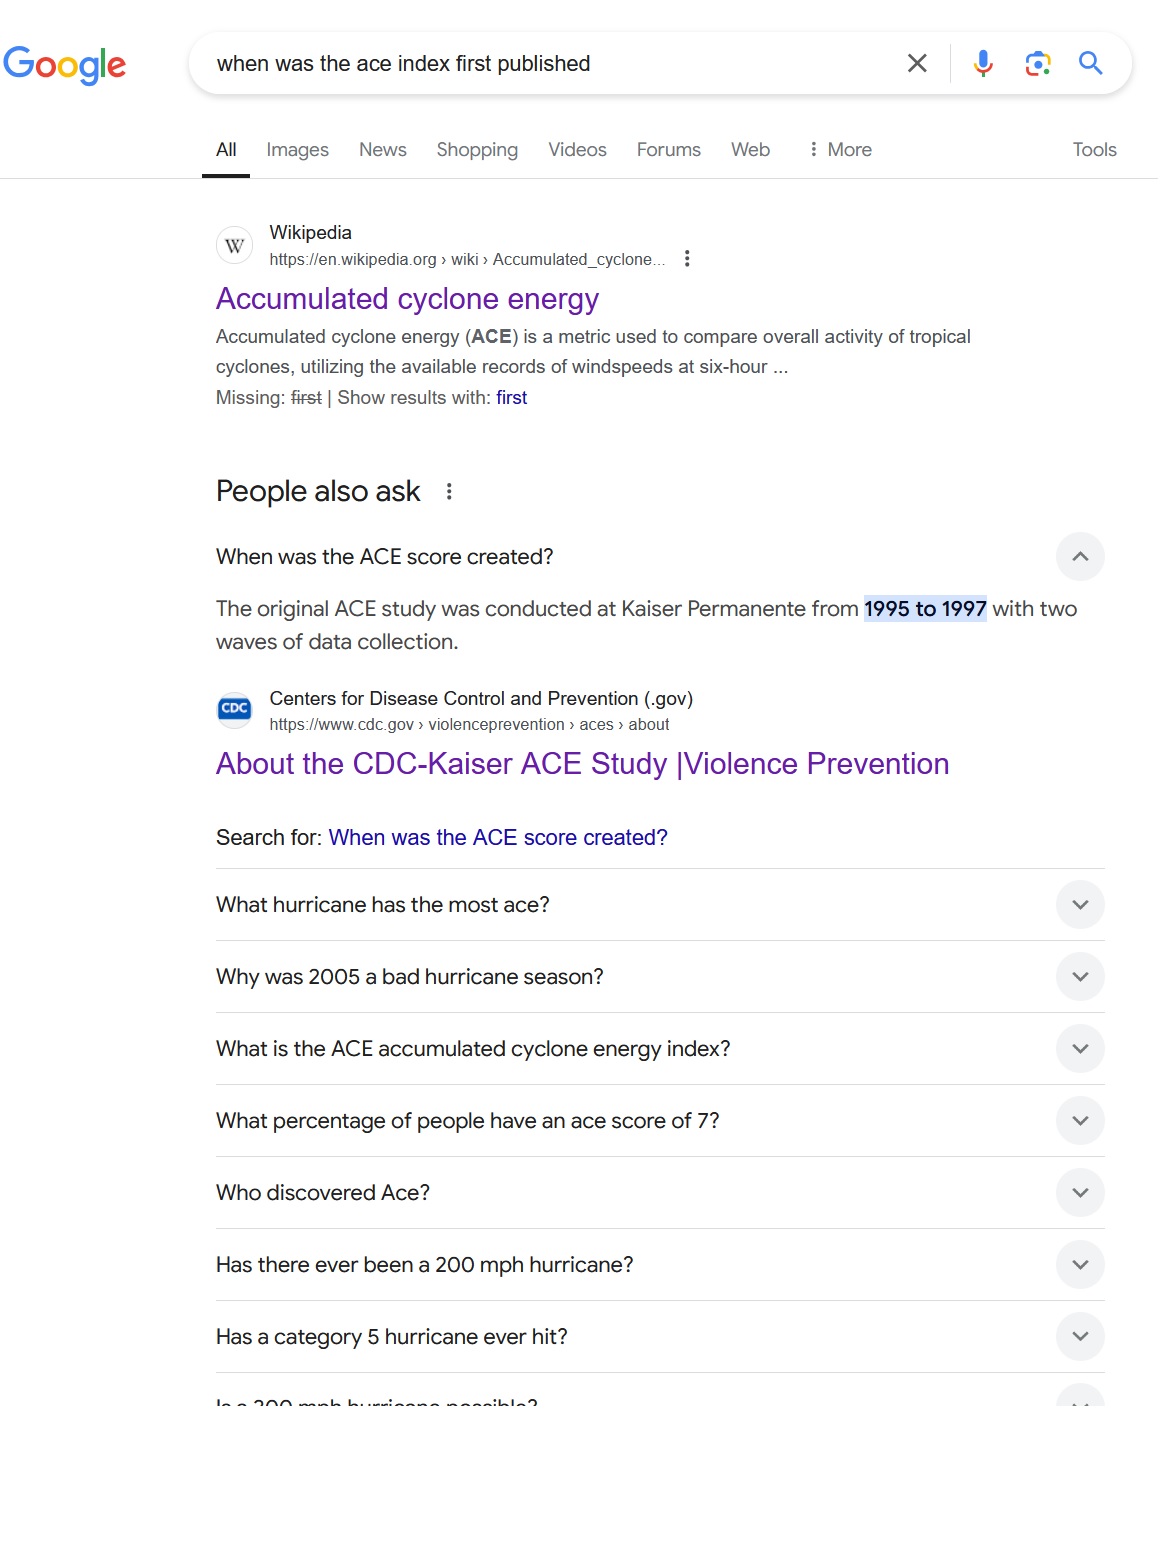Click into the search query field

pos(550,64)
